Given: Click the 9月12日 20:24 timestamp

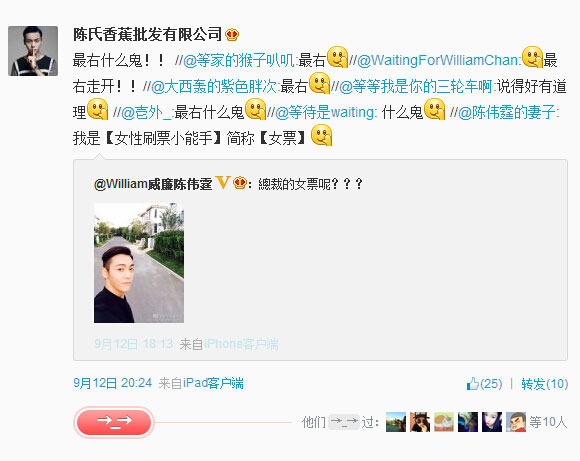Looking at the screenshot, I should click(112, 383).
